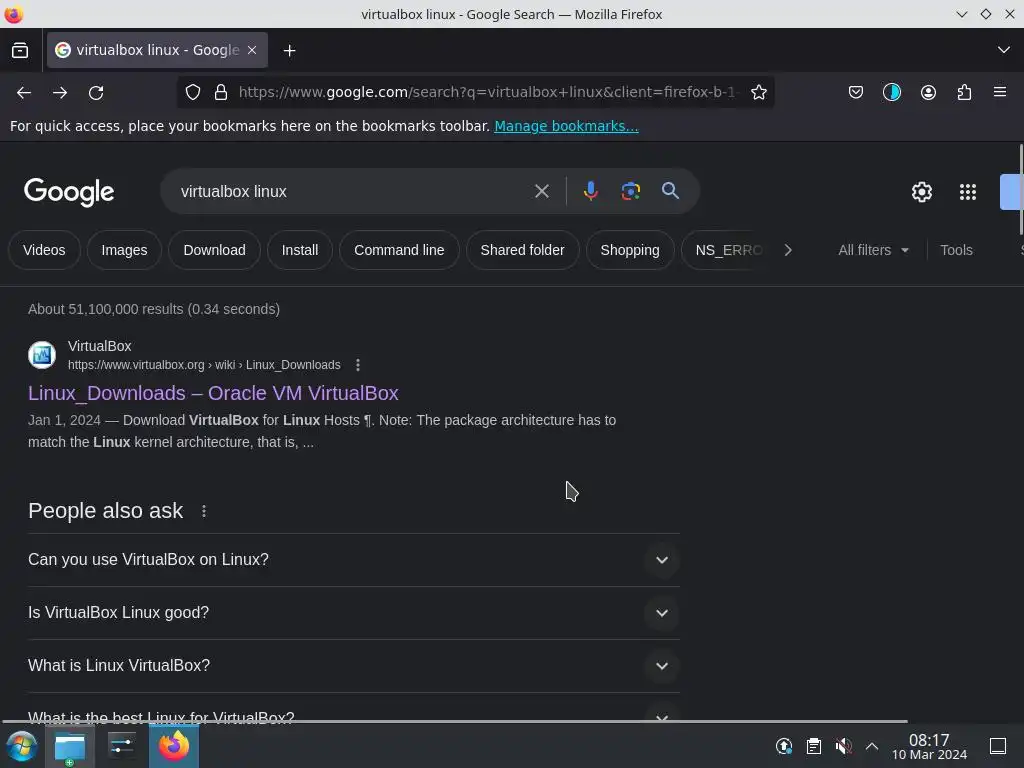This screenshot has height=768, width=1024.
Task: Open clock showing 08:17
Action: (x=929, y=746)
